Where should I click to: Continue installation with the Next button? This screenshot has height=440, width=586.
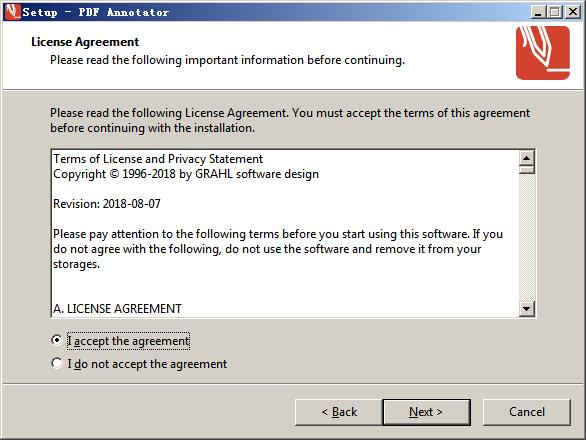pyautogui.click(x=426, y=412)
